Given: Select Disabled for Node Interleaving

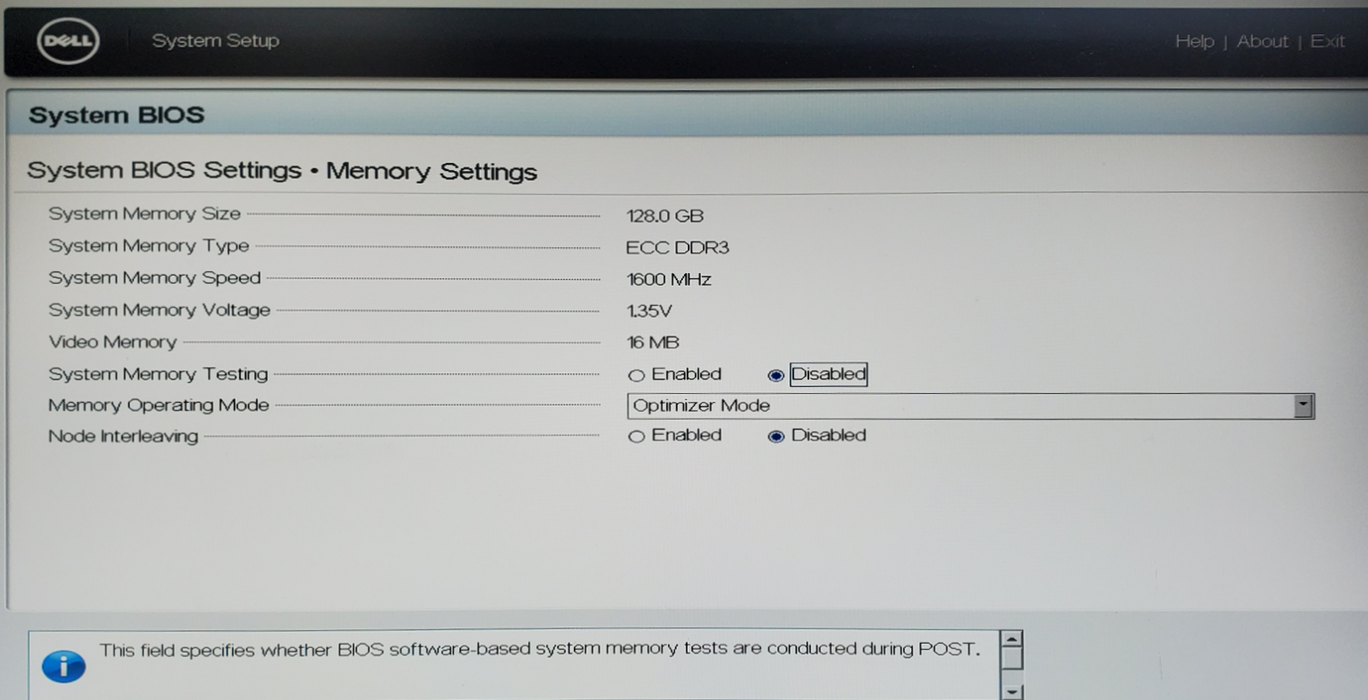Looking at the screenshot, I should 775,437.
